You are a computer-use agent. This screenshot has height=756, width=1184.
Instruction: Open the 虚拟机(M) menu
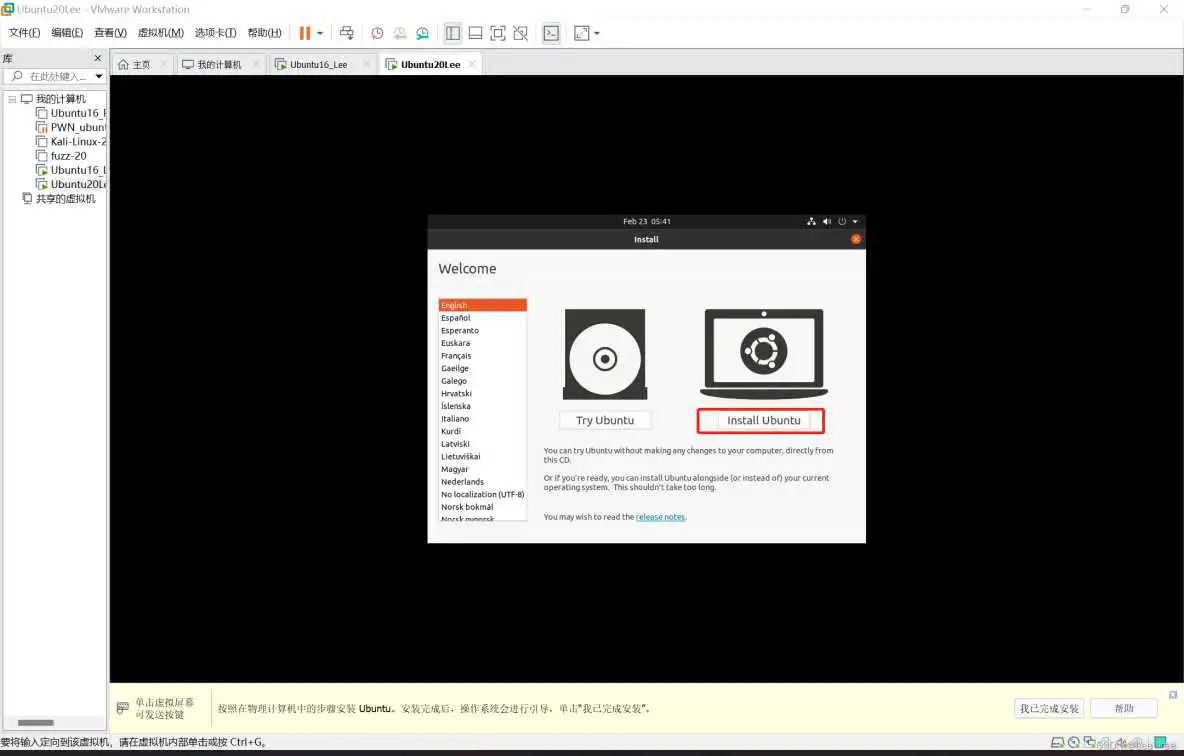click(x=163, y=32)
